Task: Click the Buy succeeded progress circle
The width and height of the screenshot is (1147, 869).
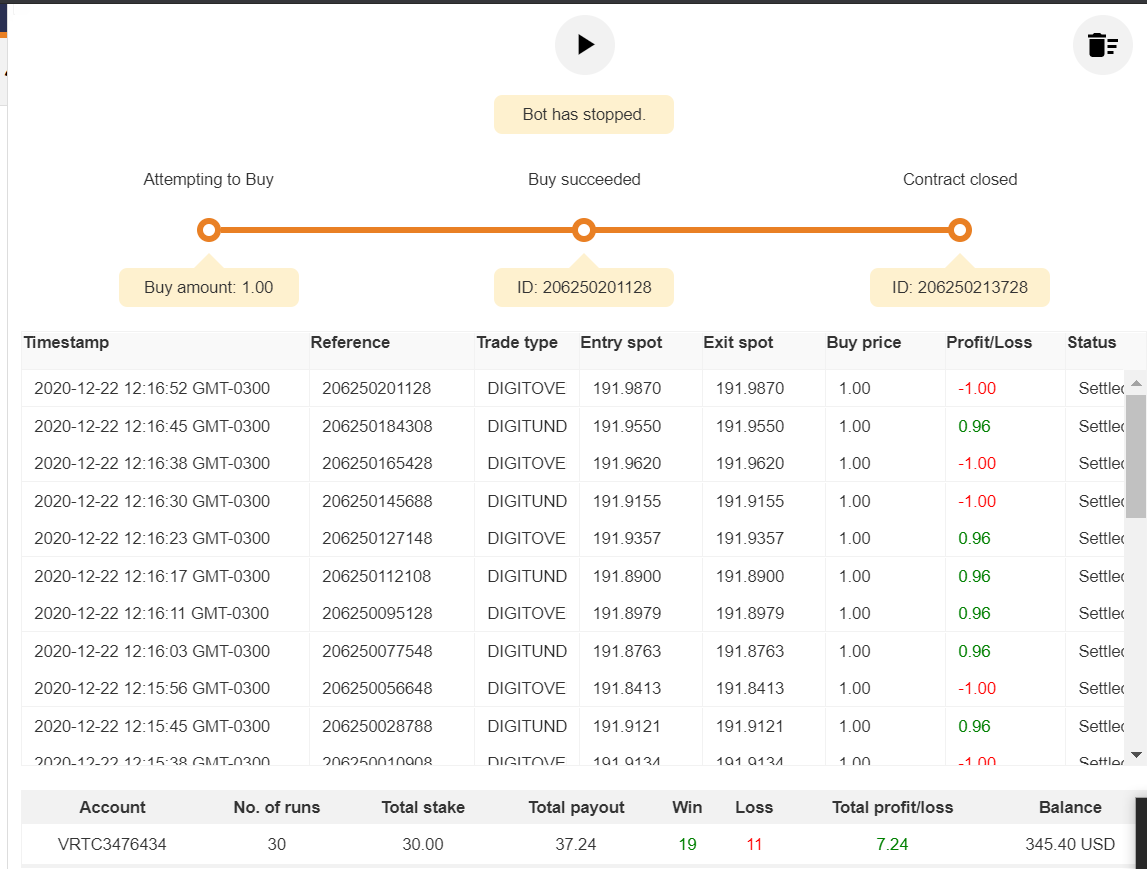Action: [584, 230]
